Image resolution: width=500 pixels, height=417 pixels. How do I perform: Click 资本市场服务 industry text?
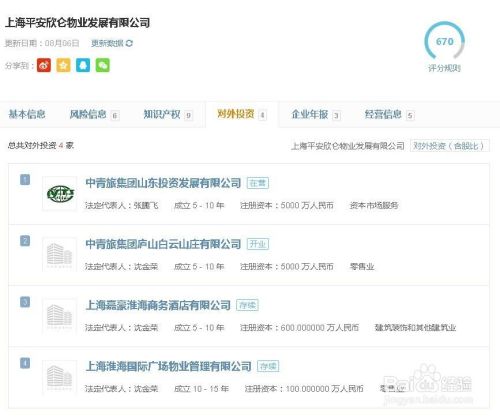(x=374, y=205)
